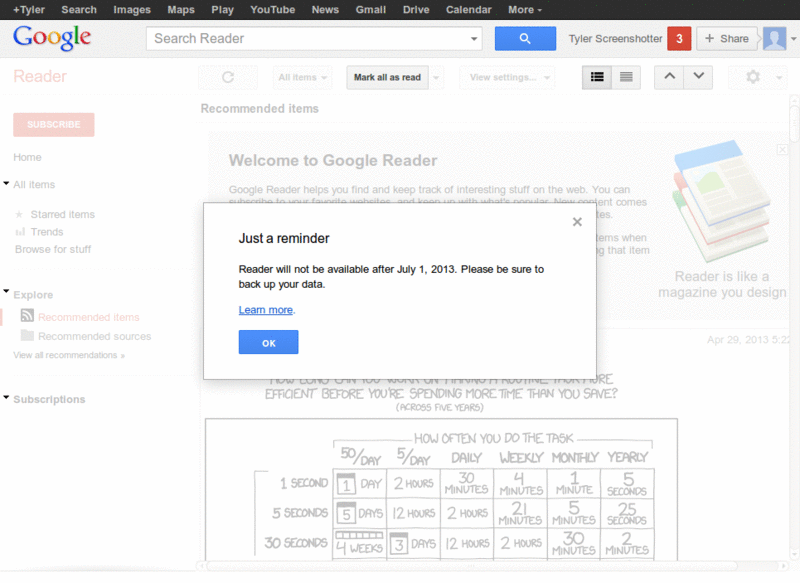
Task: Click the RSS icon next to Recommended items
Action: tap(25, 316)
